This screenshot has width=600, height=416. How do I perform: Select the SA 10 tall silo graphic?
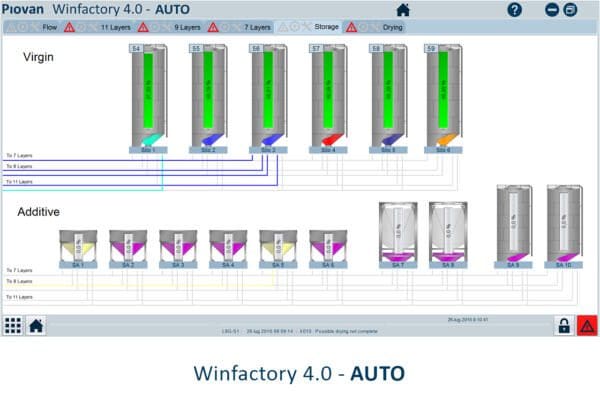564,223
